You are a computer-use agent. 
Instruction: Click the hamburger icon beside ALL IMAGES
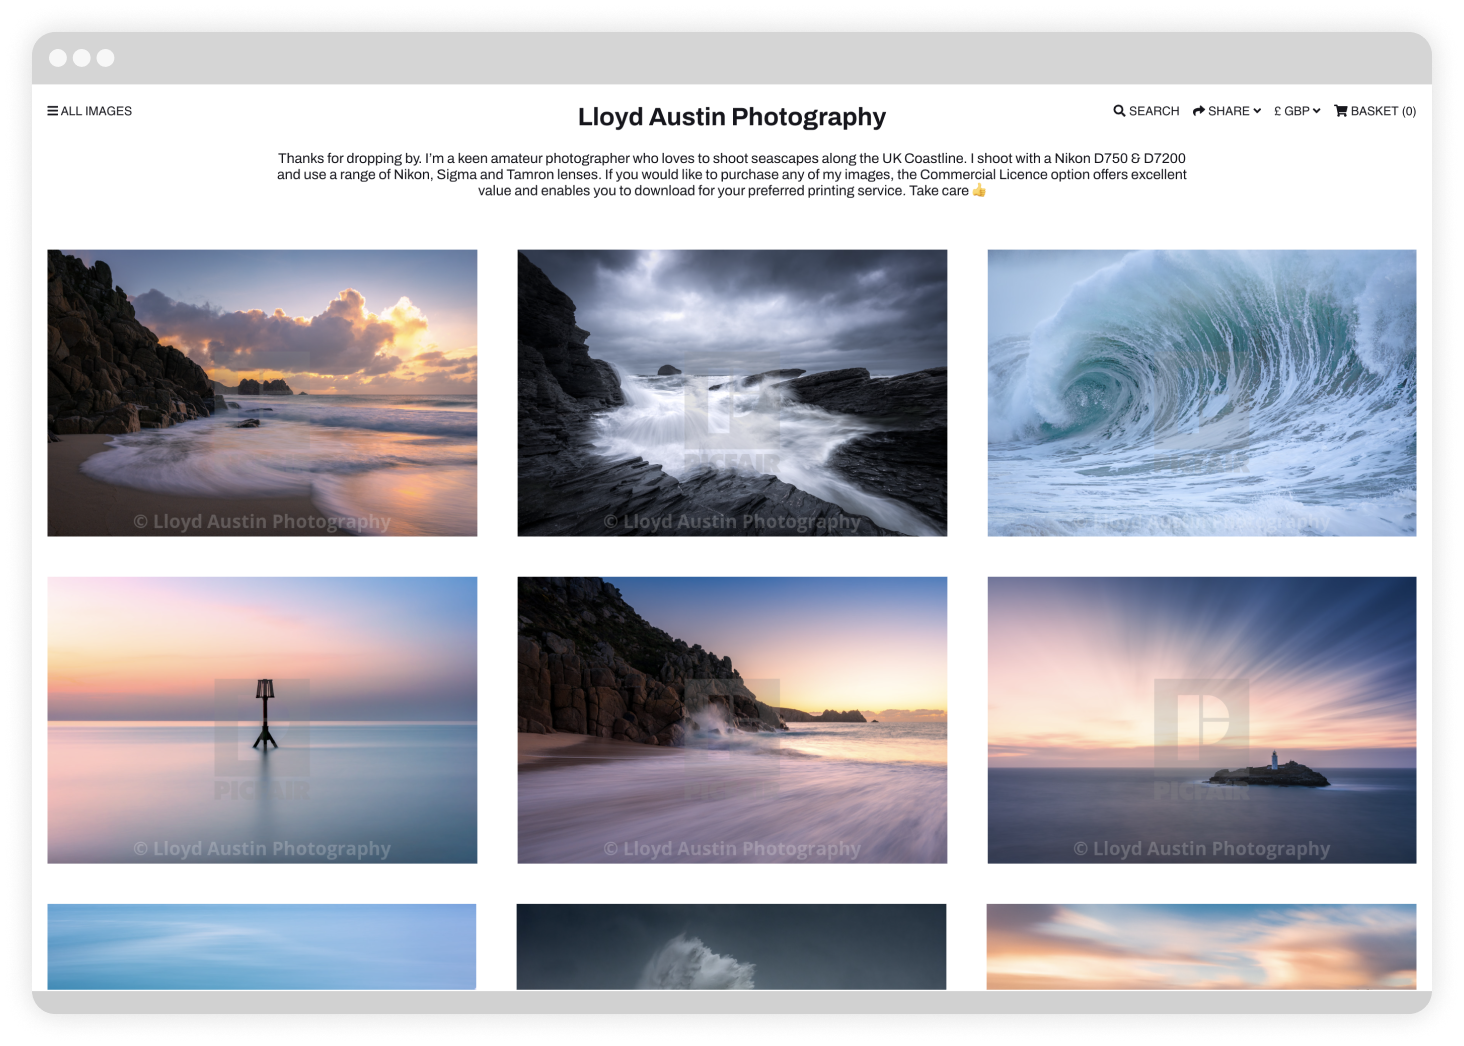(x=53, y=110)
